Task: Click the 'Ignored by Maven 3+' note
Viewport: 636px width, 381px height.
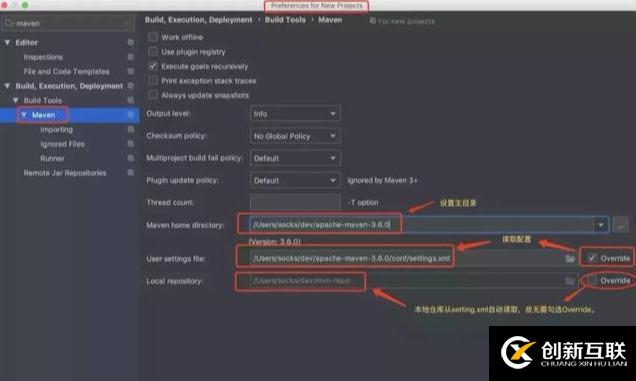Action: tap(382, 181)
